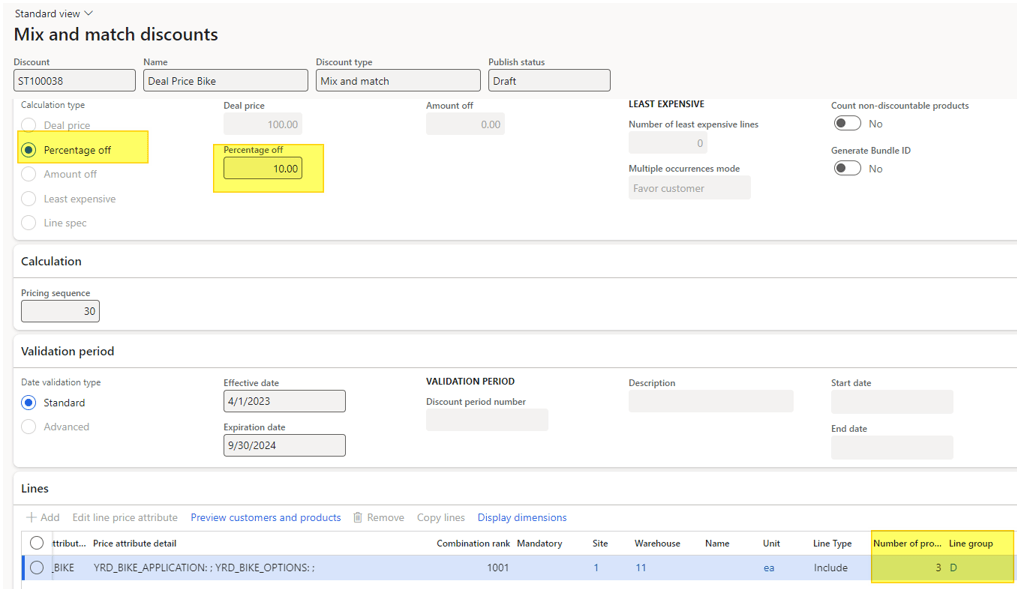Click Copy lines

click(x=440, y=517)
